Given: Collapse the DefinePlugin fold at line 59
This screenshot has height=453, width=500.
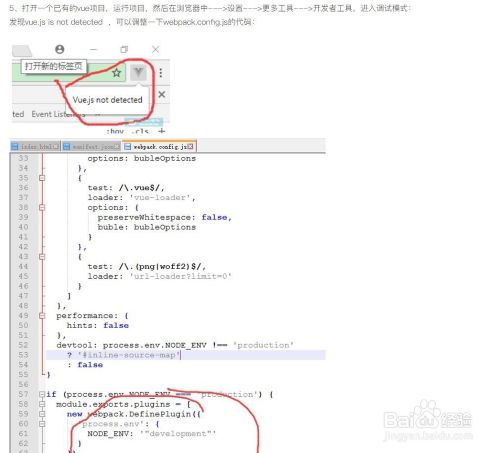Looking at the screenshot, I should point(42,414).
